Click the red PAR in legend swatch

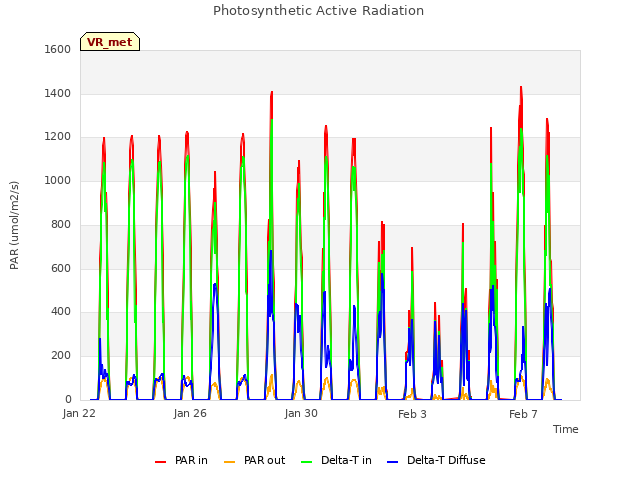click(x=160, y=462)
